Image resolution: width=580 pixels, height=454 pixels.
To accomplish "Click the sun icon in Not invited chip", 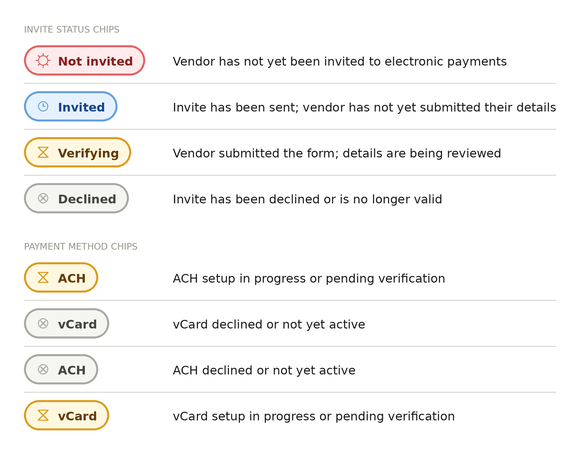I will (43, 61).
